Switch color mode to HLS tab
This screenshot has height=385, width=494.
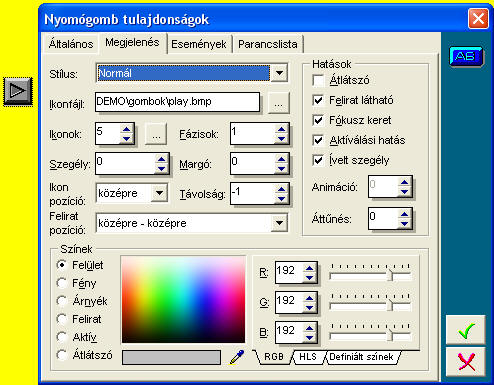point(308,357)
